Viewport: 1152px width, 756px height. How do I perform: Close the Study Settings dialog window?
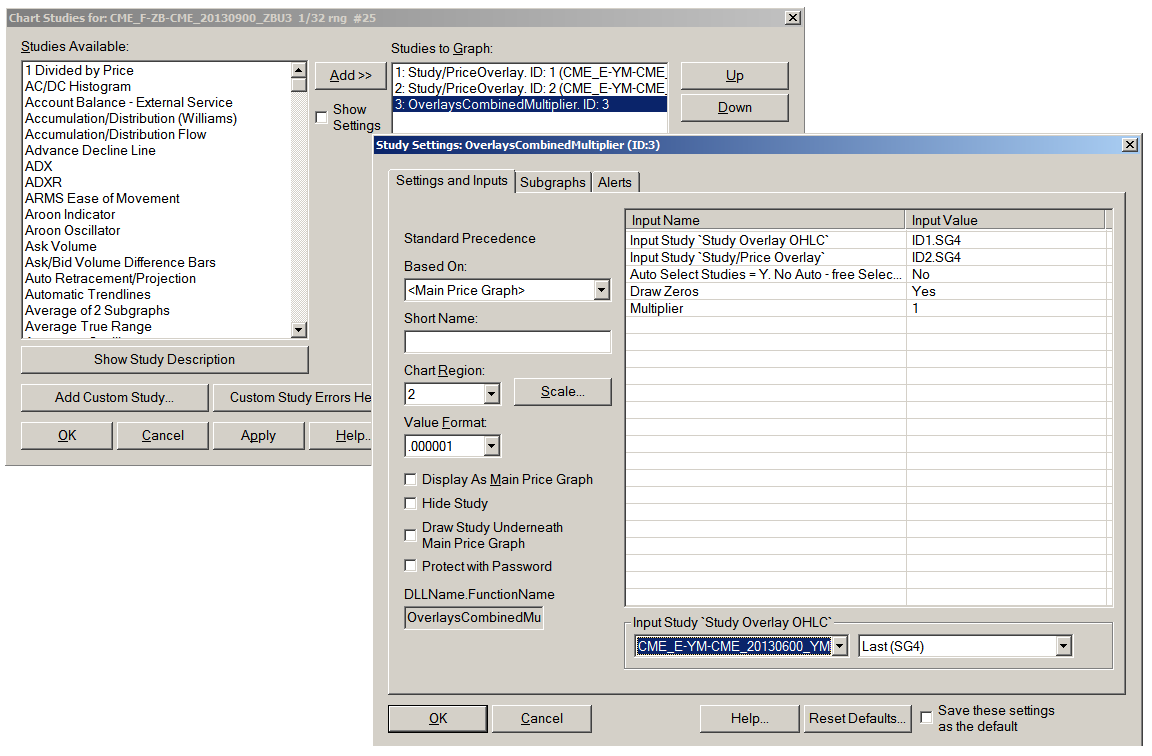(1130, 145)
